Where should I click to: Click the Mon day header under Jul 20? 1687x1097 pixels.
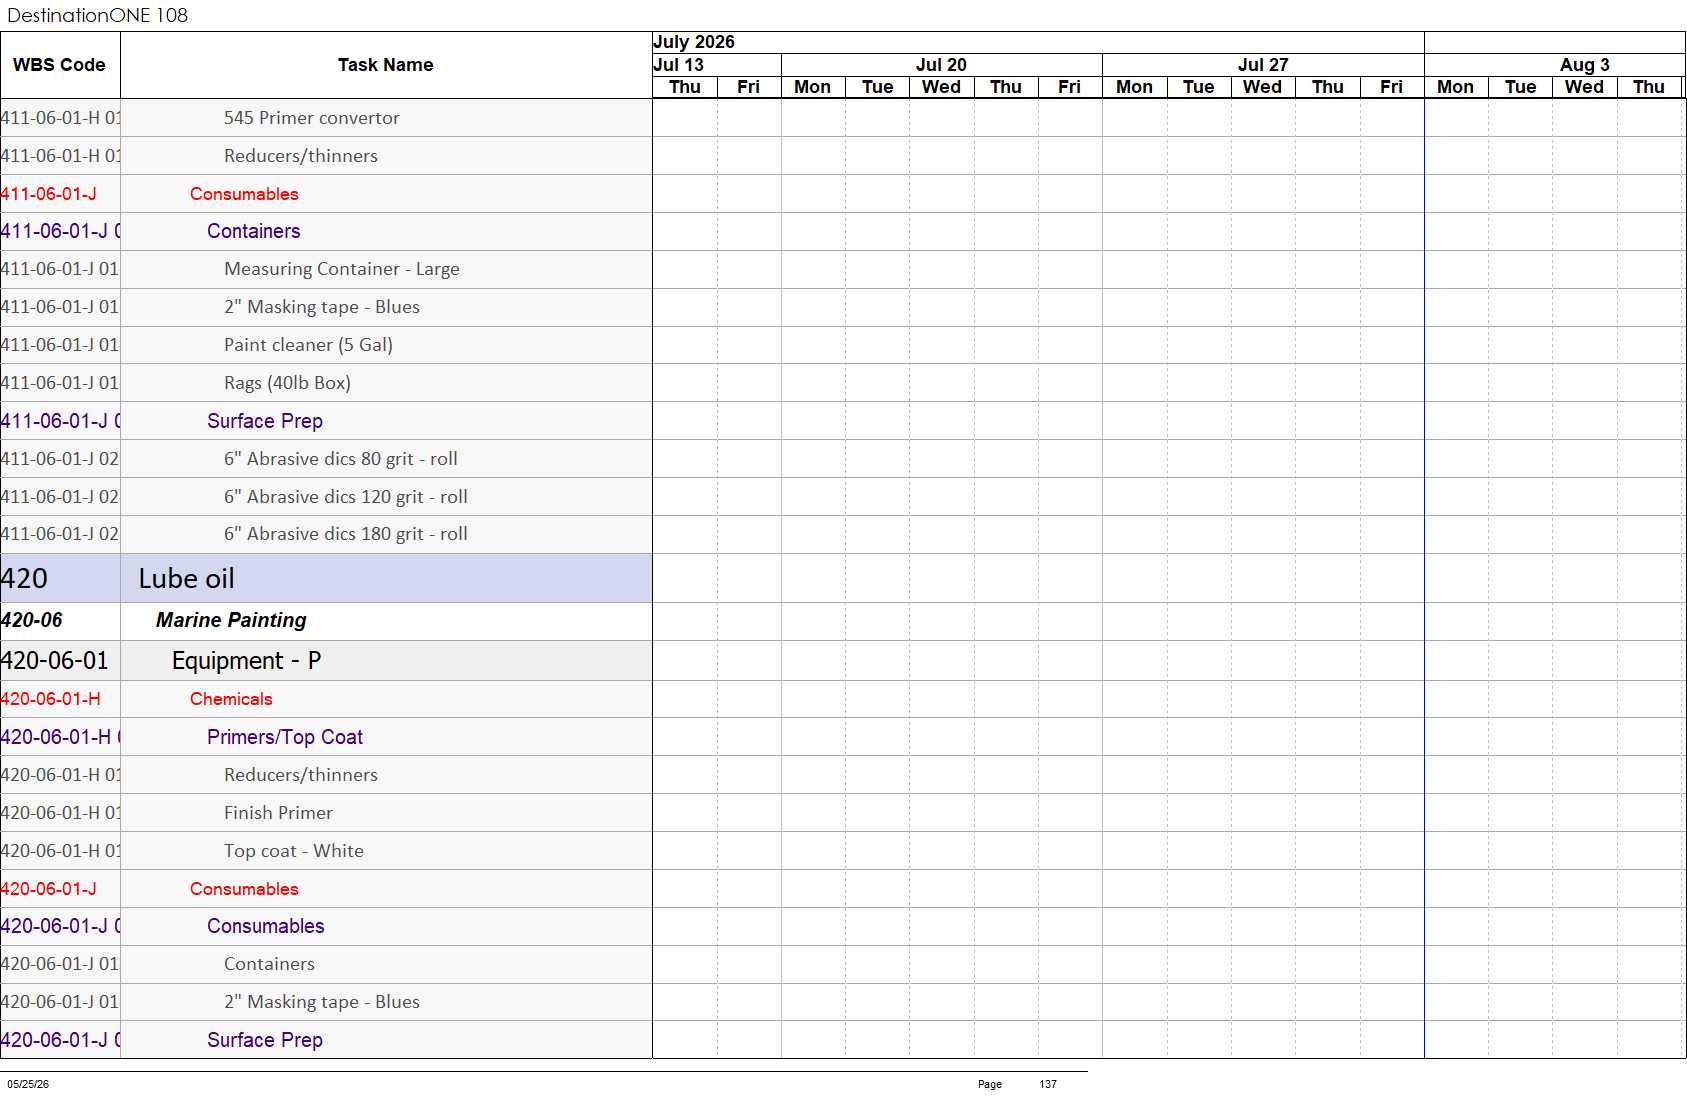tap(813, 87)
